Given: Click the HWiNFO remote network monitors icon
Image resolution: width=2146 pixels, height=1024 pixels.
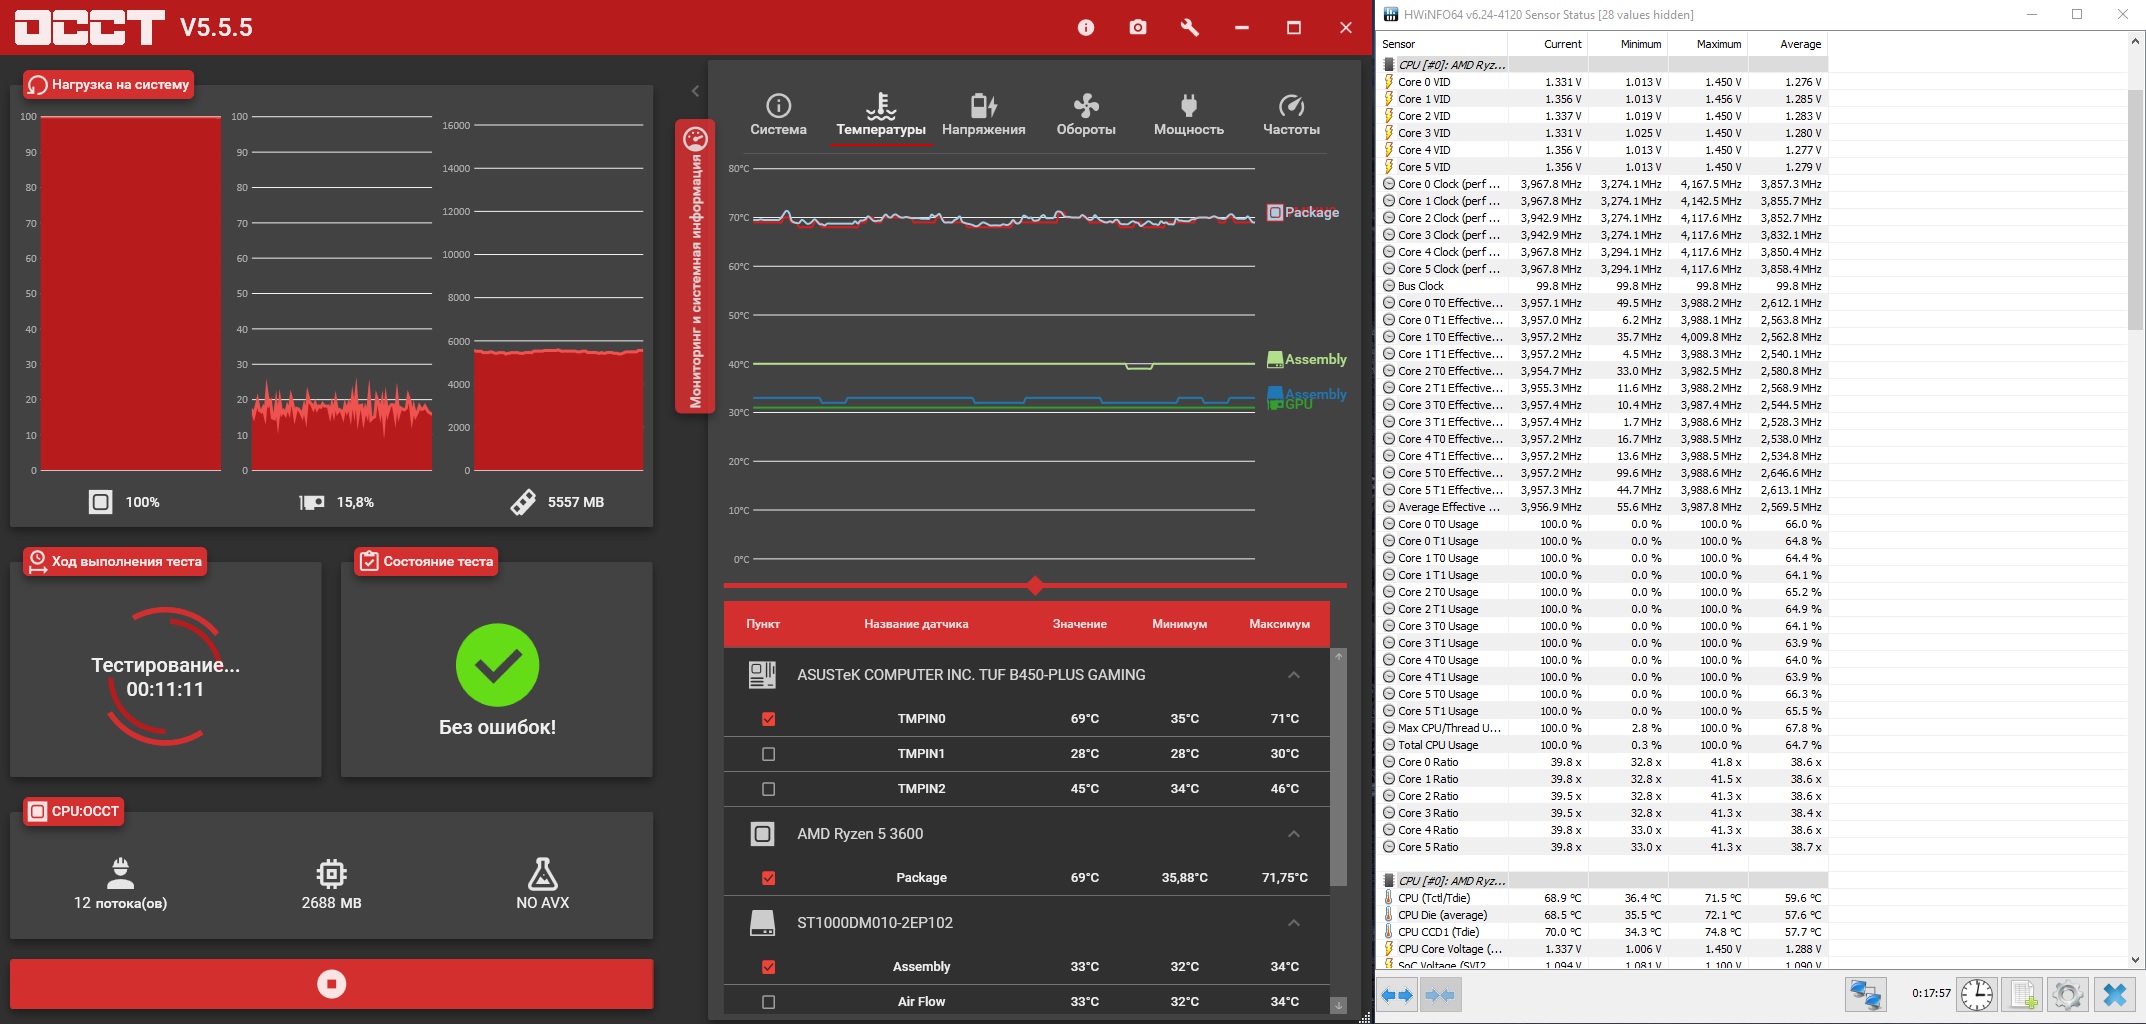Looking at the screenshot, I should click(x=1865, y=994).
